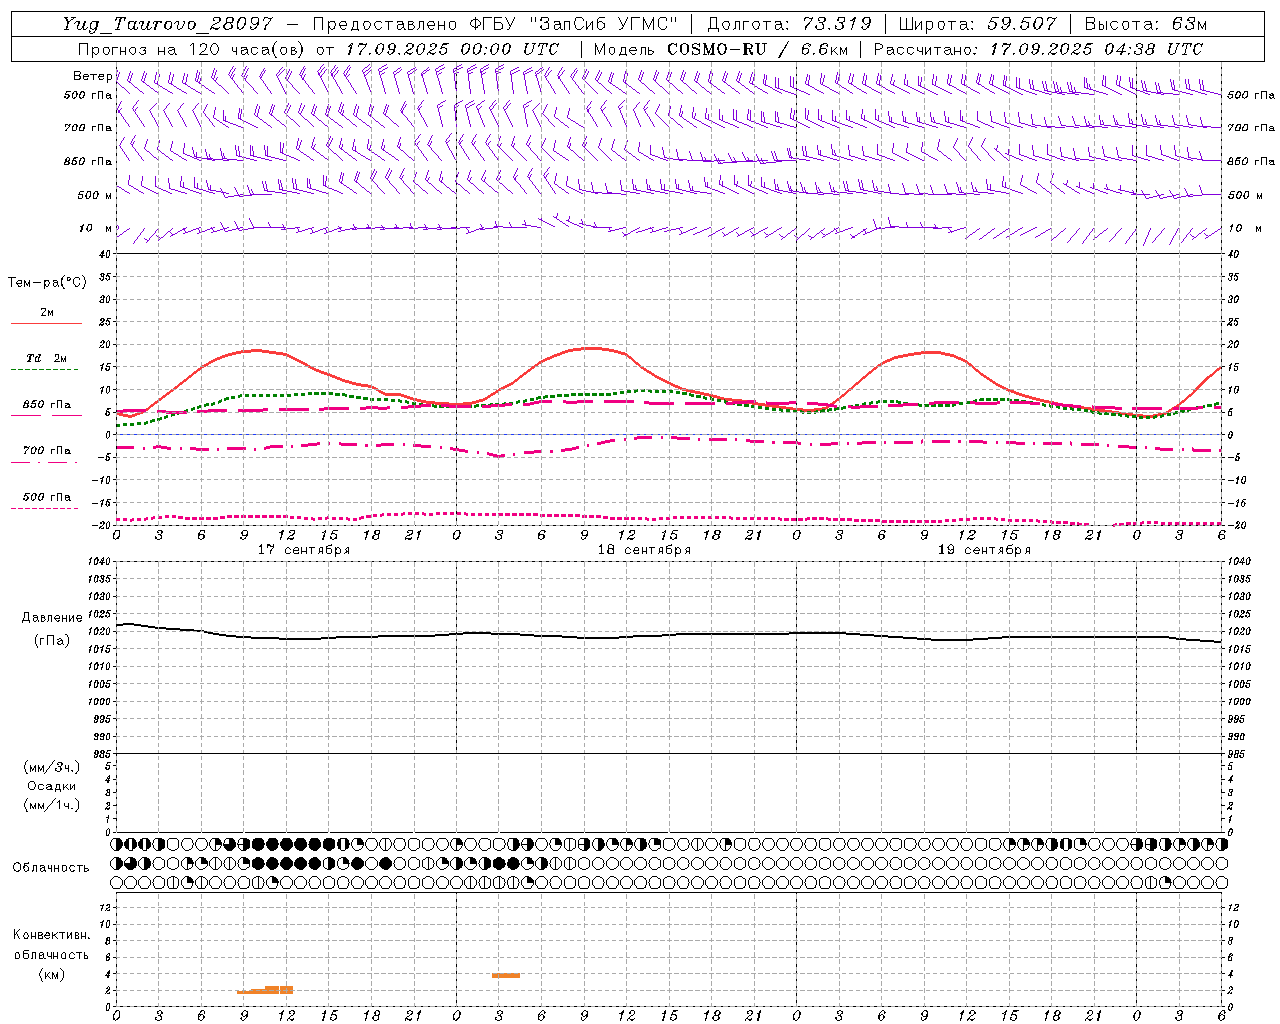Click the Конвективн. облачность label

(52, 954)
